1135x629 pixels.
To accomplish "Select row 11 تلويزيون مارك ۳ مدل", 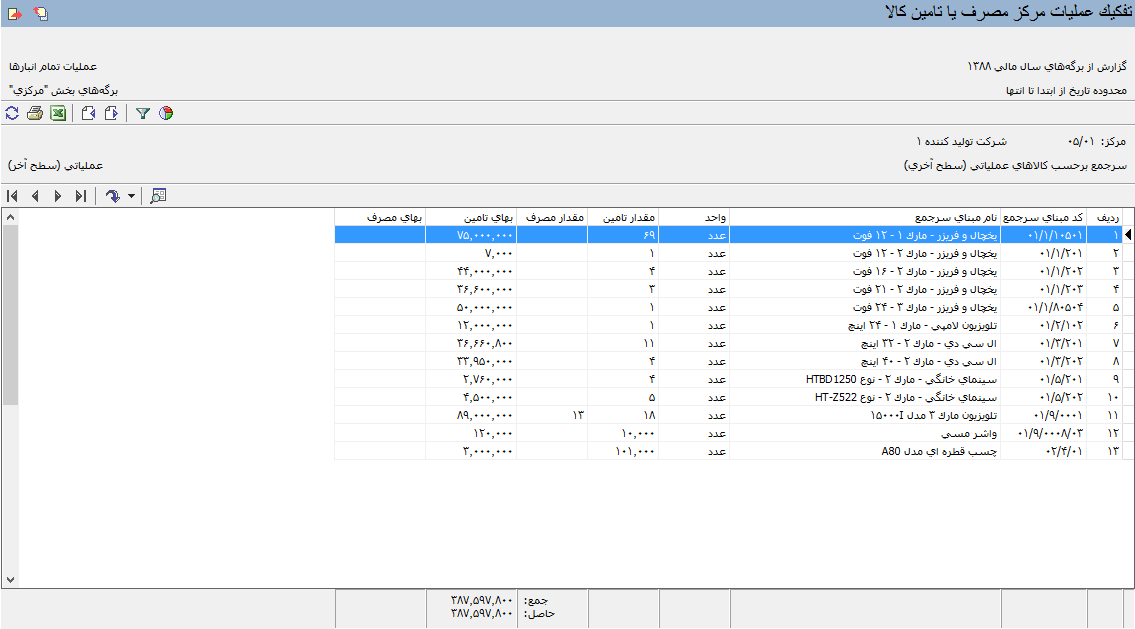I will (734, 415).
